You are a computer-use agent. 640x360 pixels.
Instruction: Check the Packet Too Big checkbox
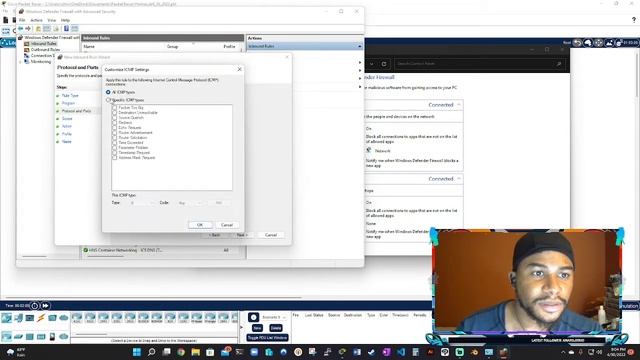115,107
